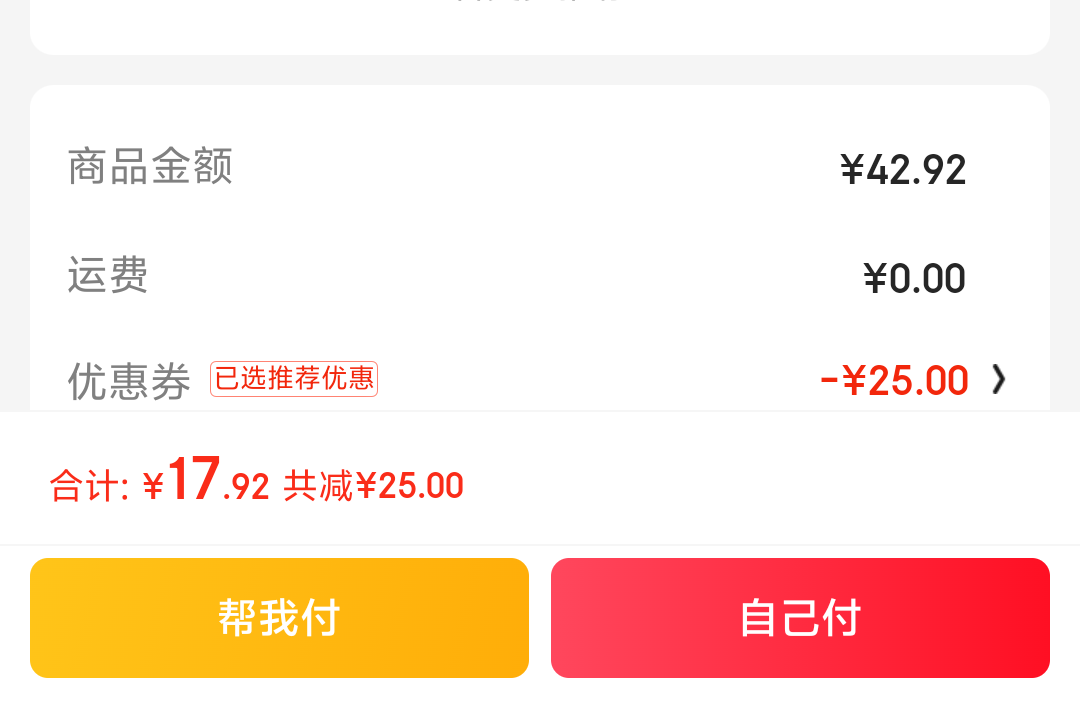Image resolution: width=1080 pixels, height=714 pixels.
Task: Select the ¥42.92 goods amount value
Action: (x=903, y=169)
